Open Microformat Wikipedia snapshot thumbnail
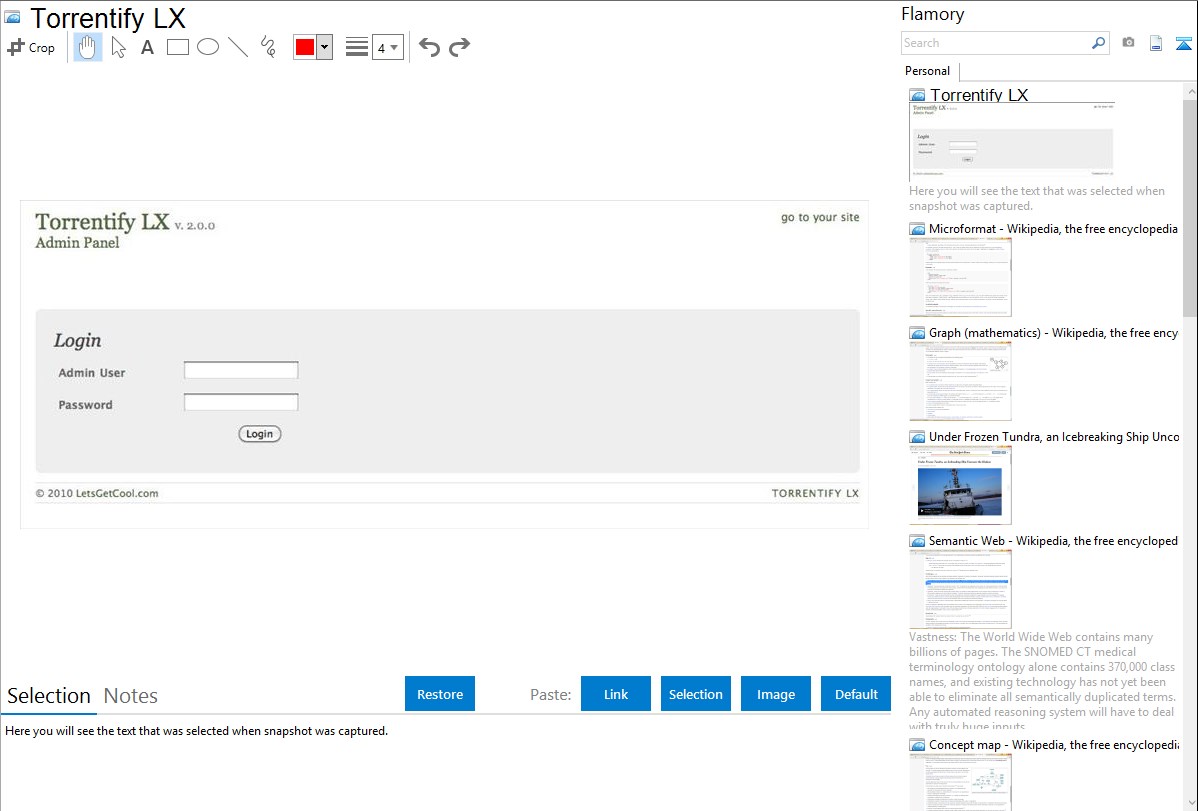Screen dimensions: 1198x811 tap(960, 277)
